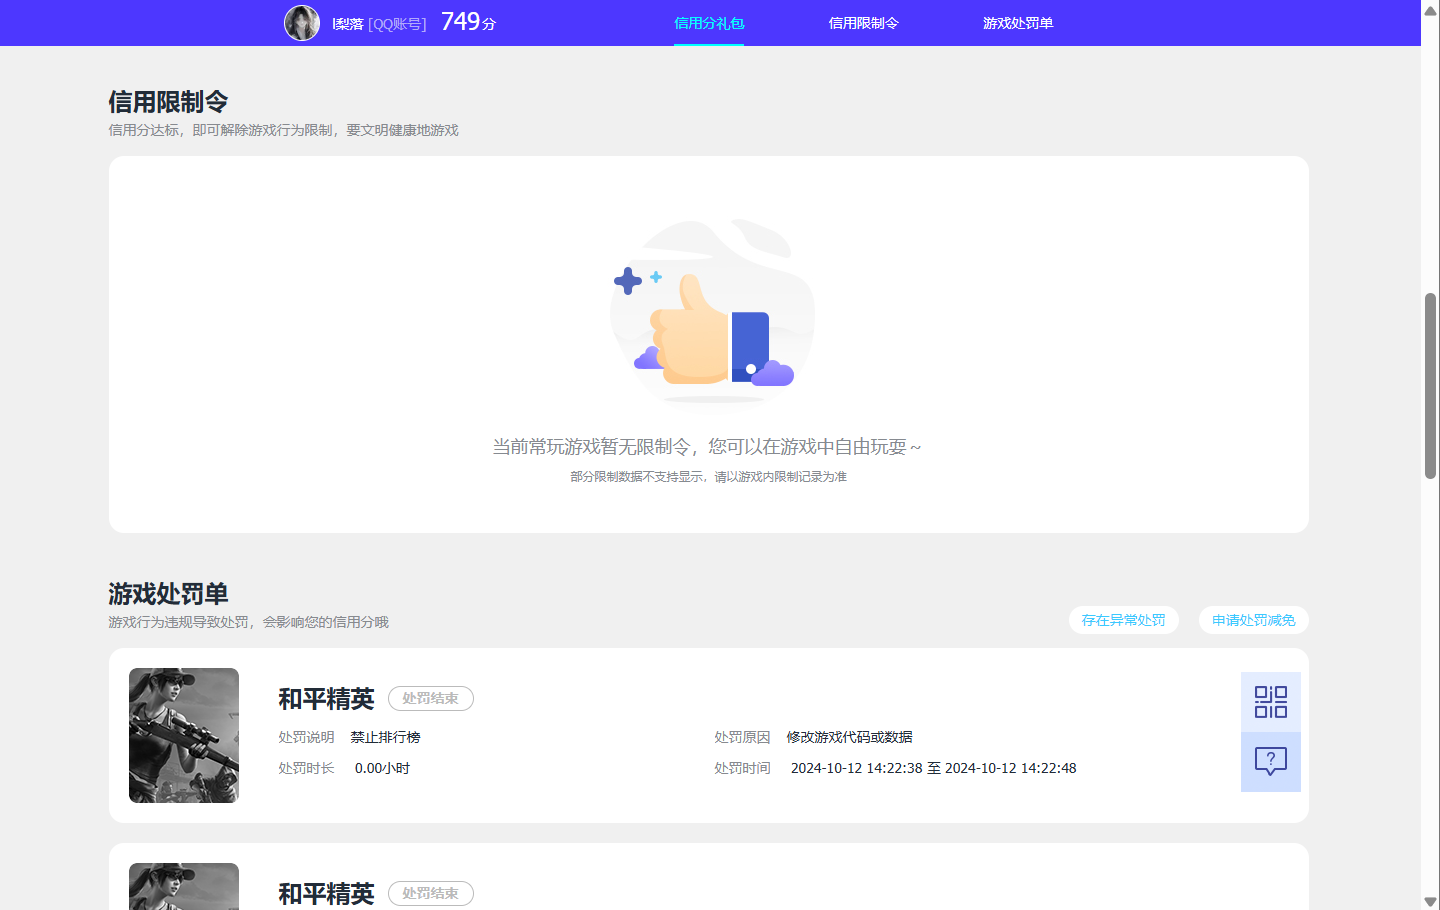Click the penalty reason 修改游戏代码或数据
The image size is (1440, 910).
(852, 736)
